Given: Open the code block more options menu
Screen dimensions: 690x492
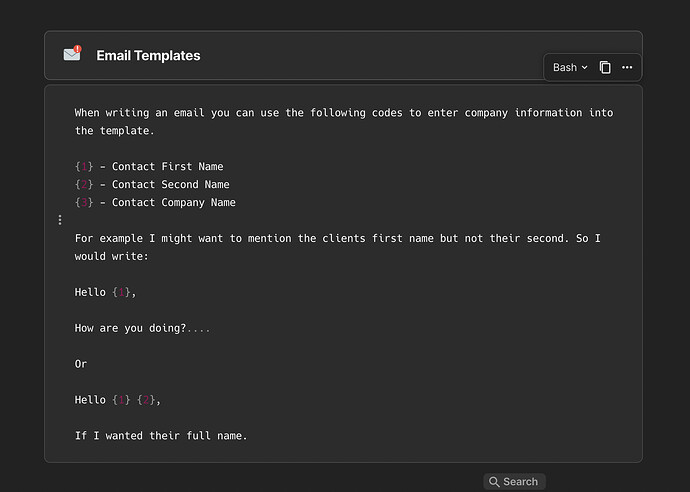Looking at the screenshot, I should point(627,67).
